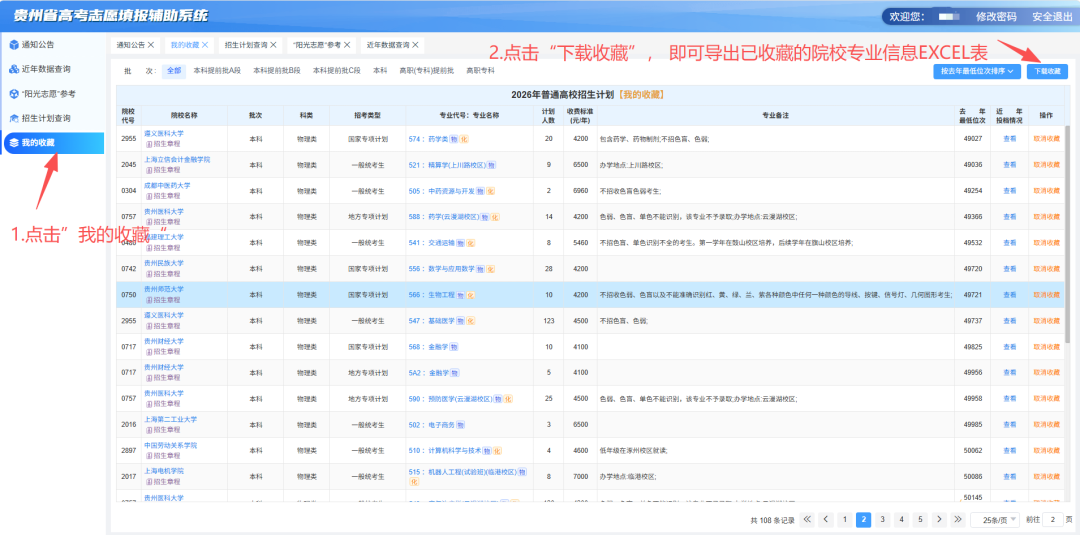1080x535 pixels.
Task: Open the 按去年最低位次排序 sort dropdown
Action: (977, 71)
